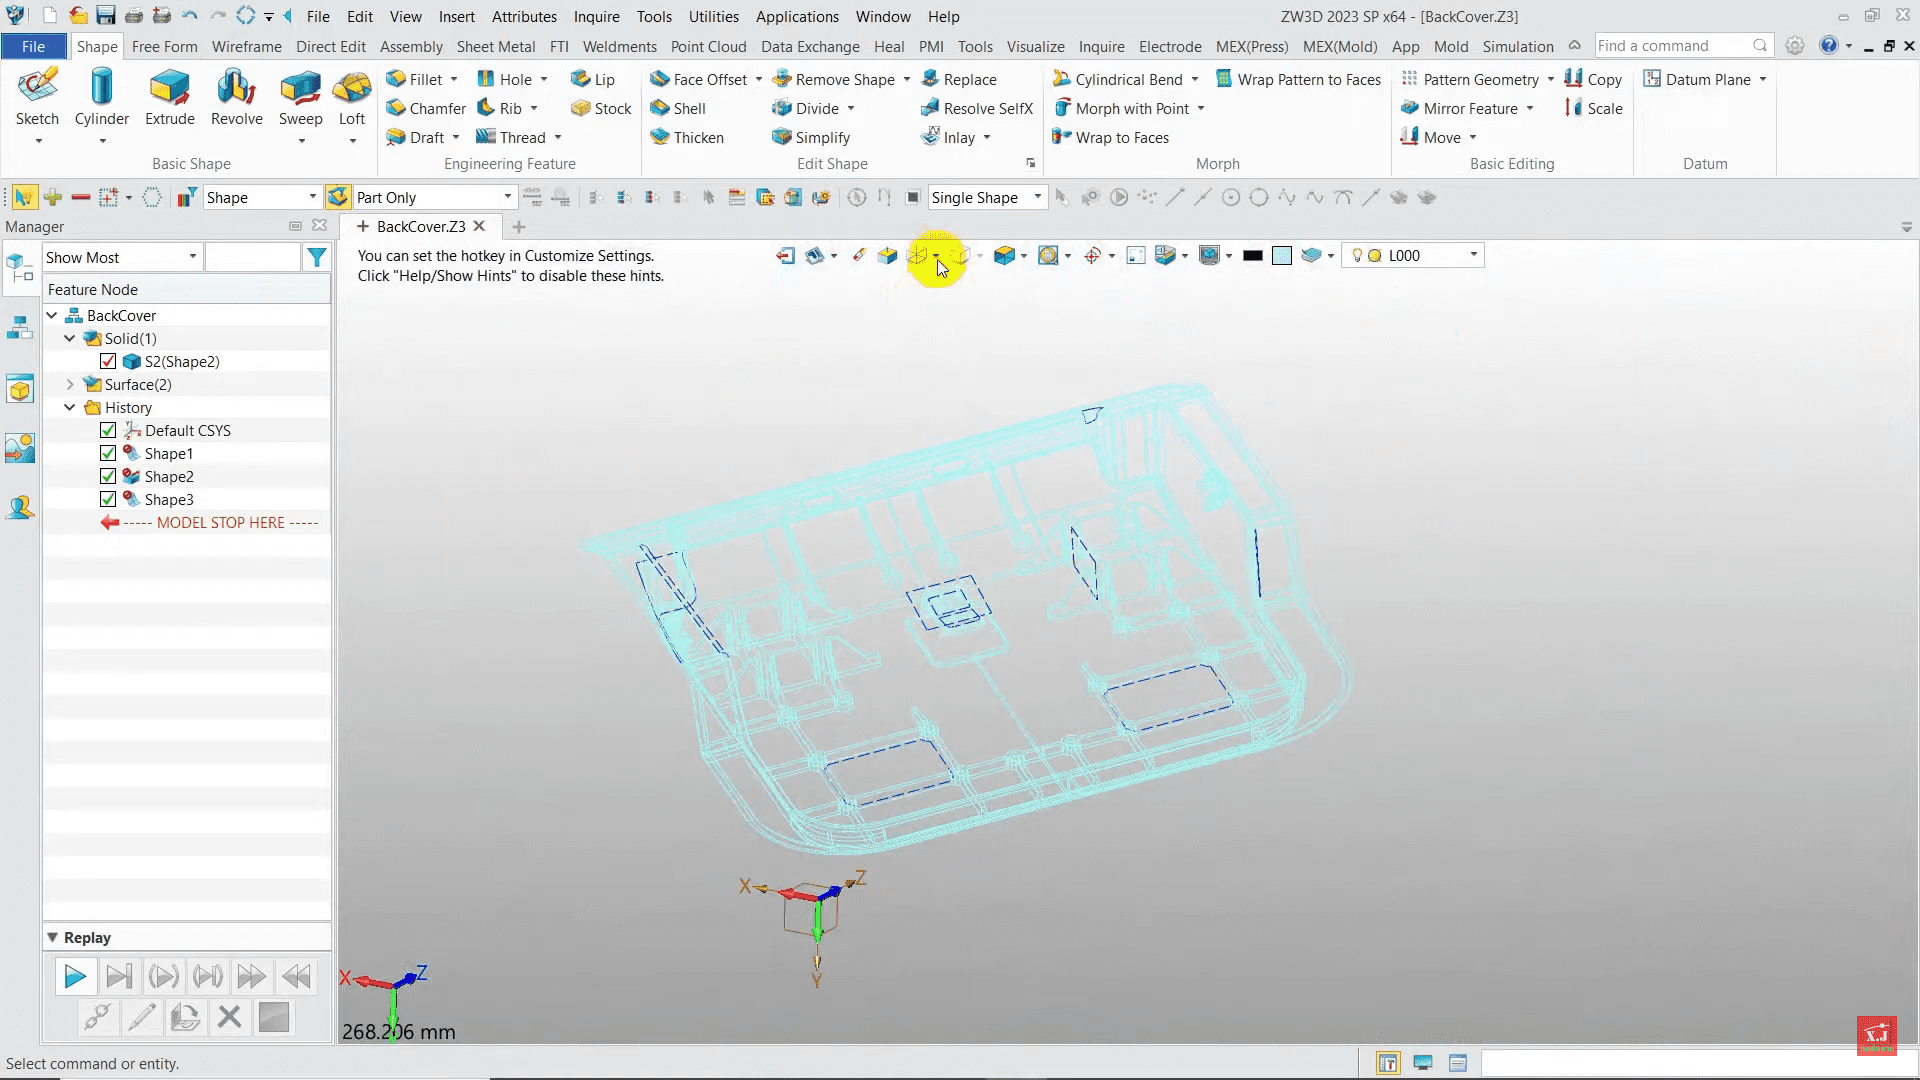Open the Part Only filter dropdown
Image resolution: width=1920 pixels, height=1080 pixels.
click(x=507, y=197)
